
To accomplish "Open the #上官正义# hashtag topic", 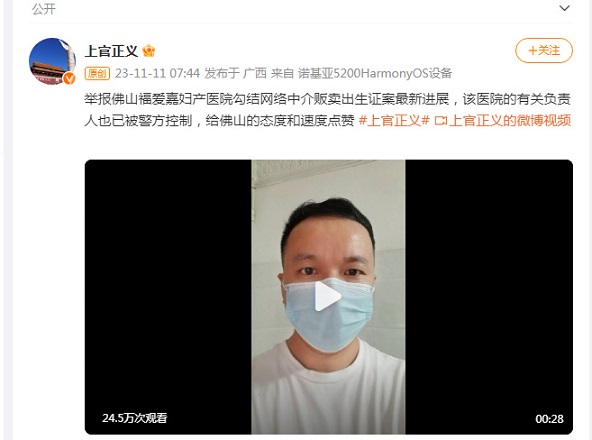I will point(394,120).
